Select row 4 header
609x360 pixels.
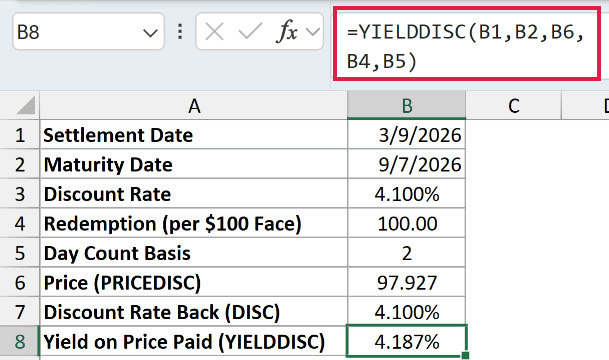pos(20,224)
